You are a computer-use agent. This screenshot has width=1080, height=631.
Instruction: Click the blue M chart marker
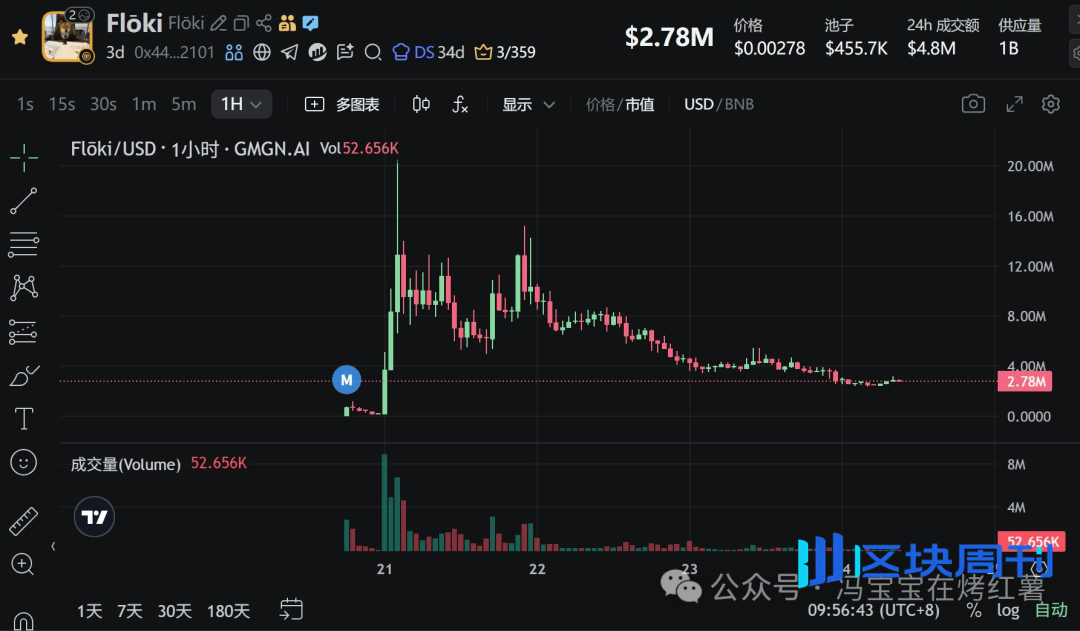(346, 380)
